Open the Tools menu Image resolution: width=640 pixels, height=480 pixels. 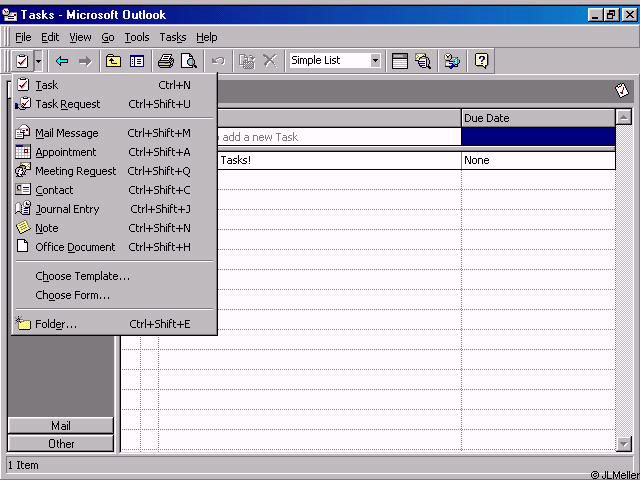[136, 37]
